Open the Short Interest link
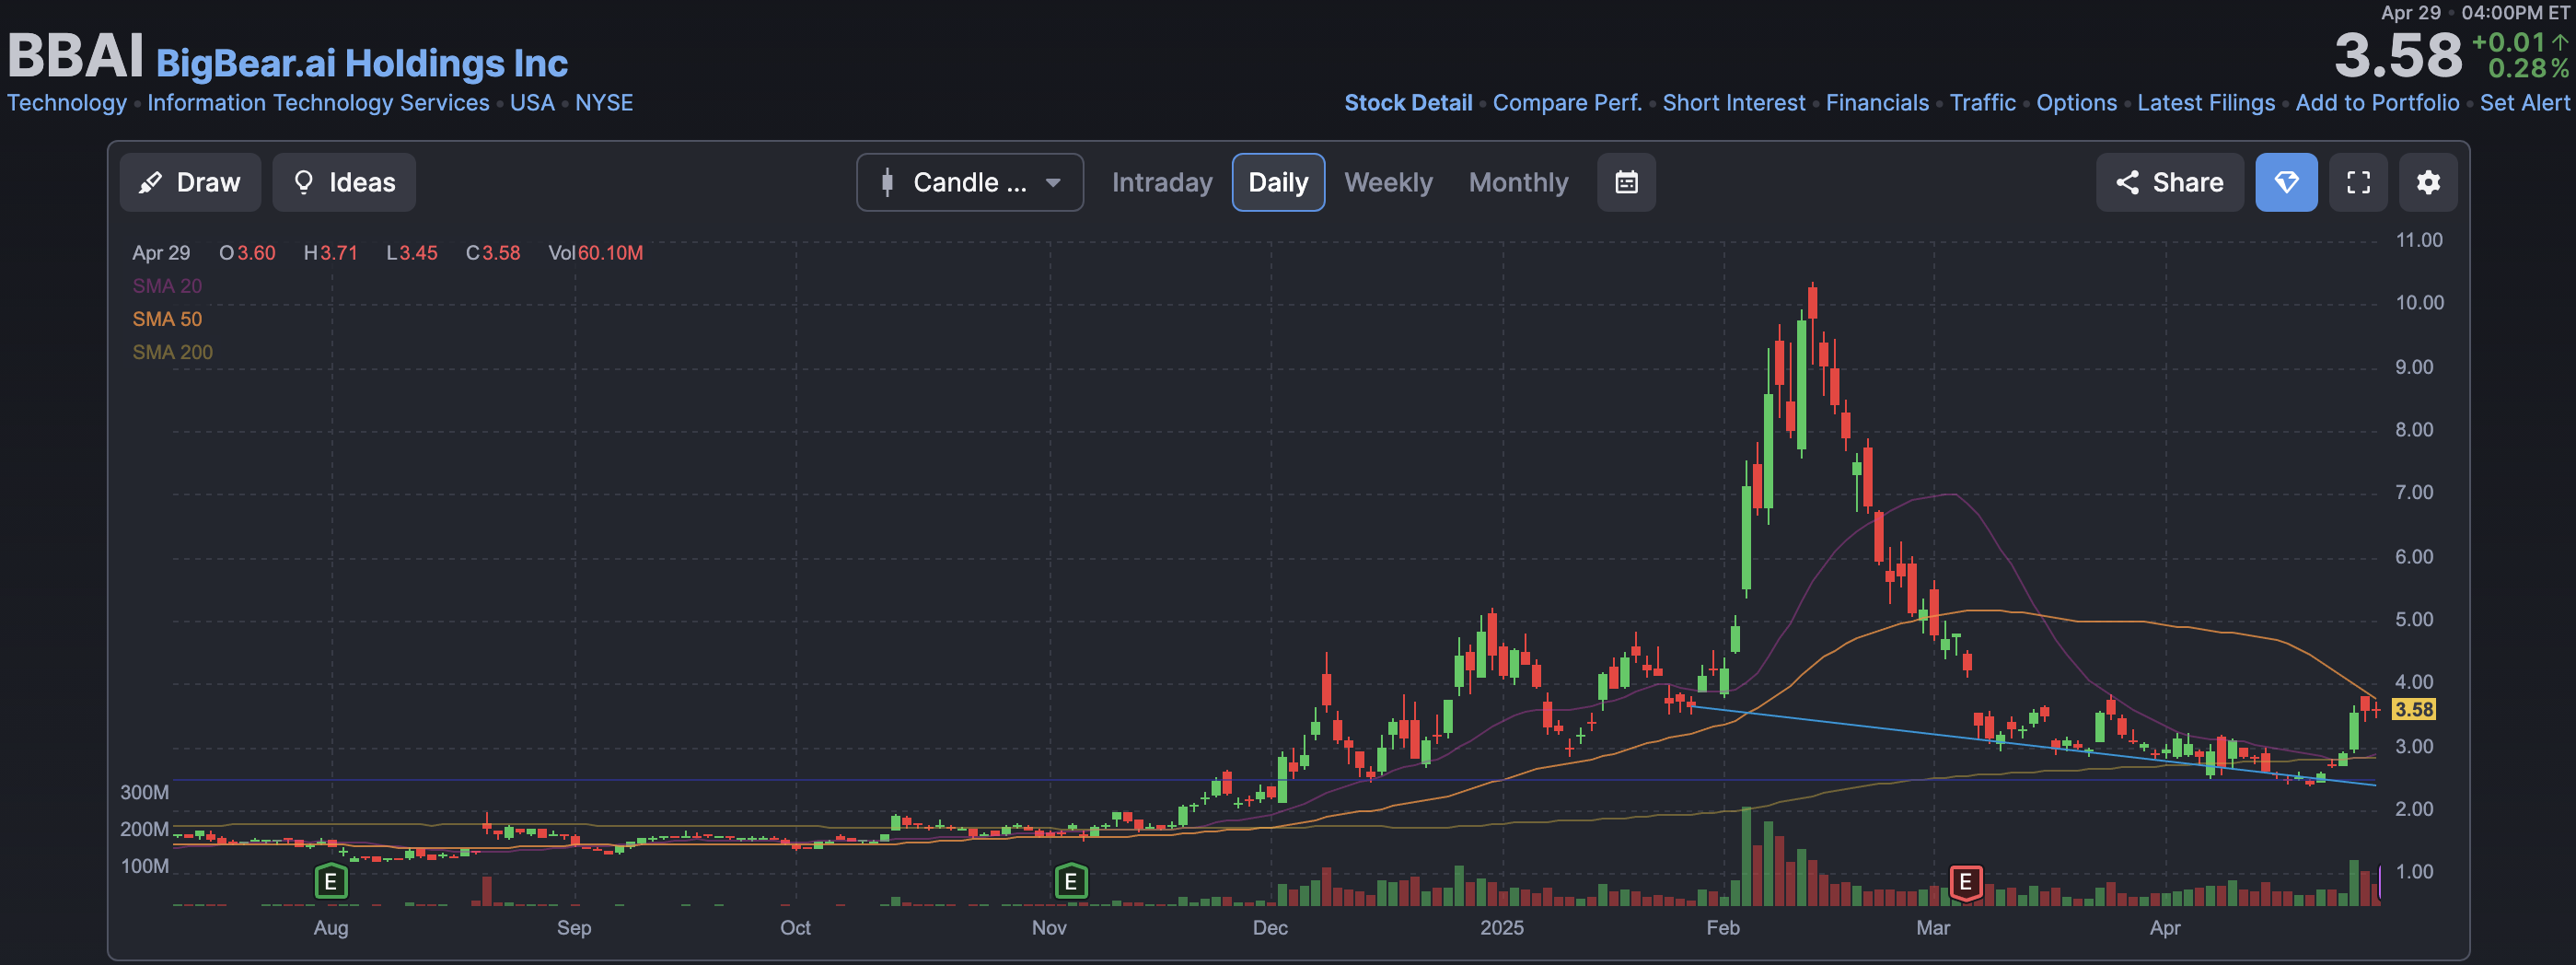Screen dimensions: 2576x965 coord(1734,103)
